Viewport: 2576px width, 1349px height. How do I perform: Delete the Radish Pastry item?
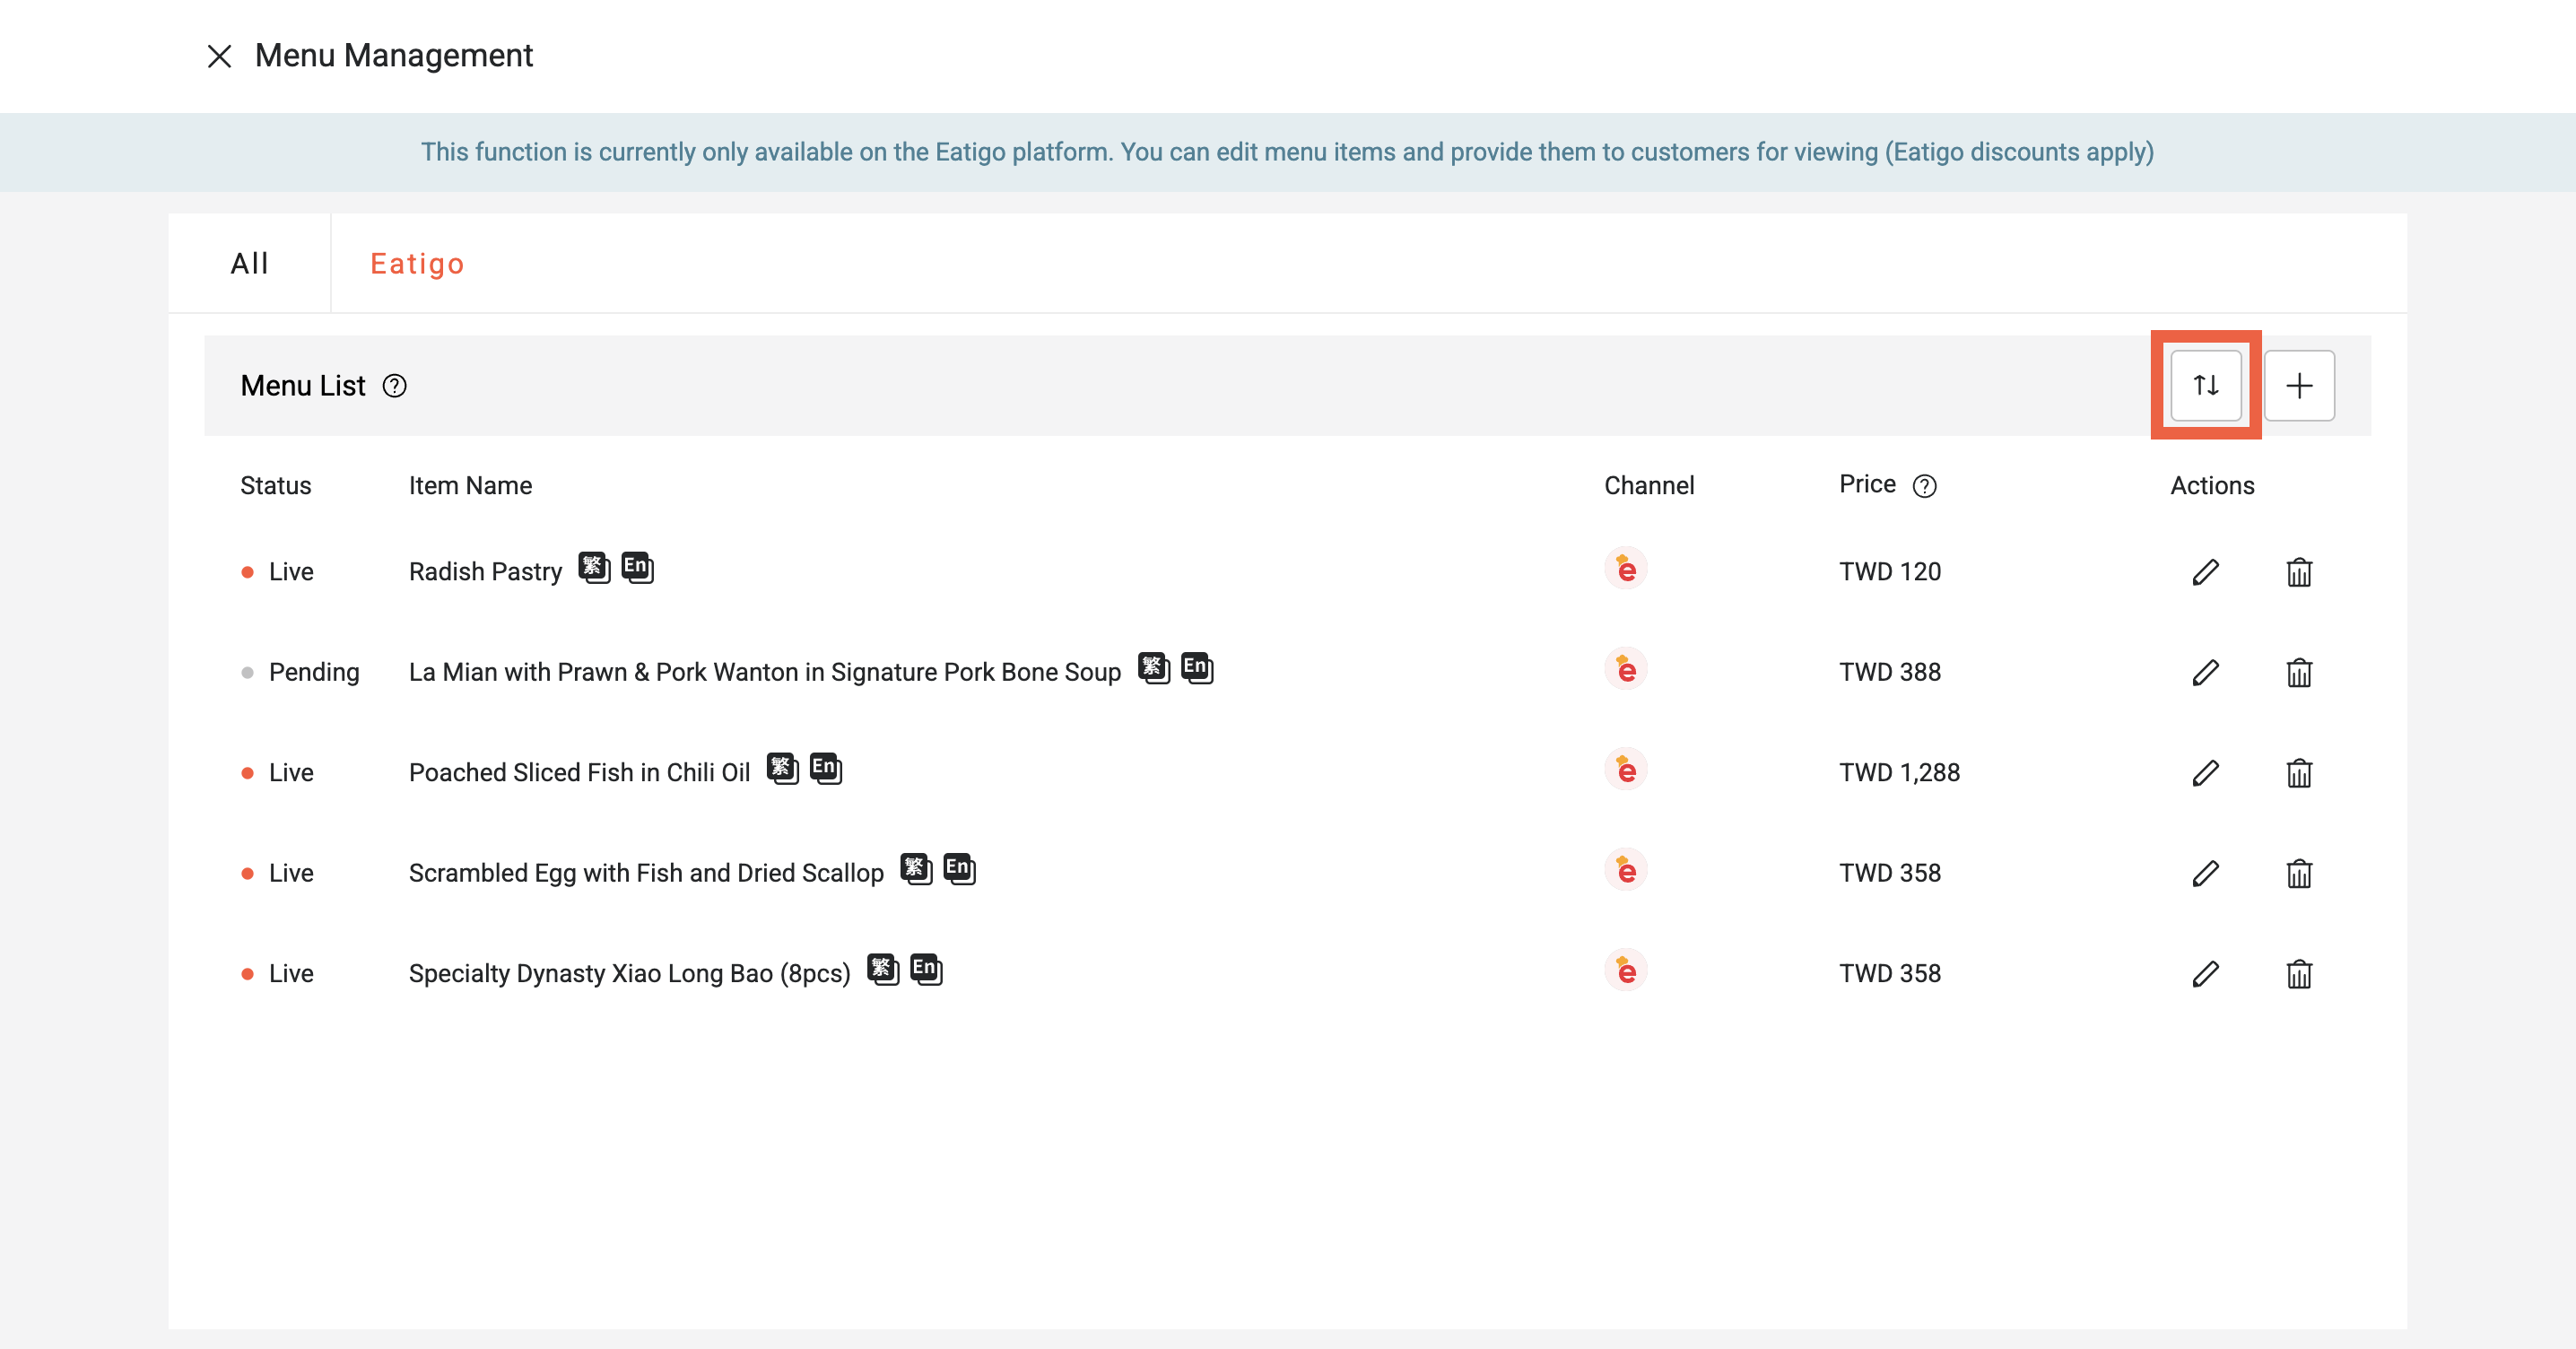(2299, 572)
